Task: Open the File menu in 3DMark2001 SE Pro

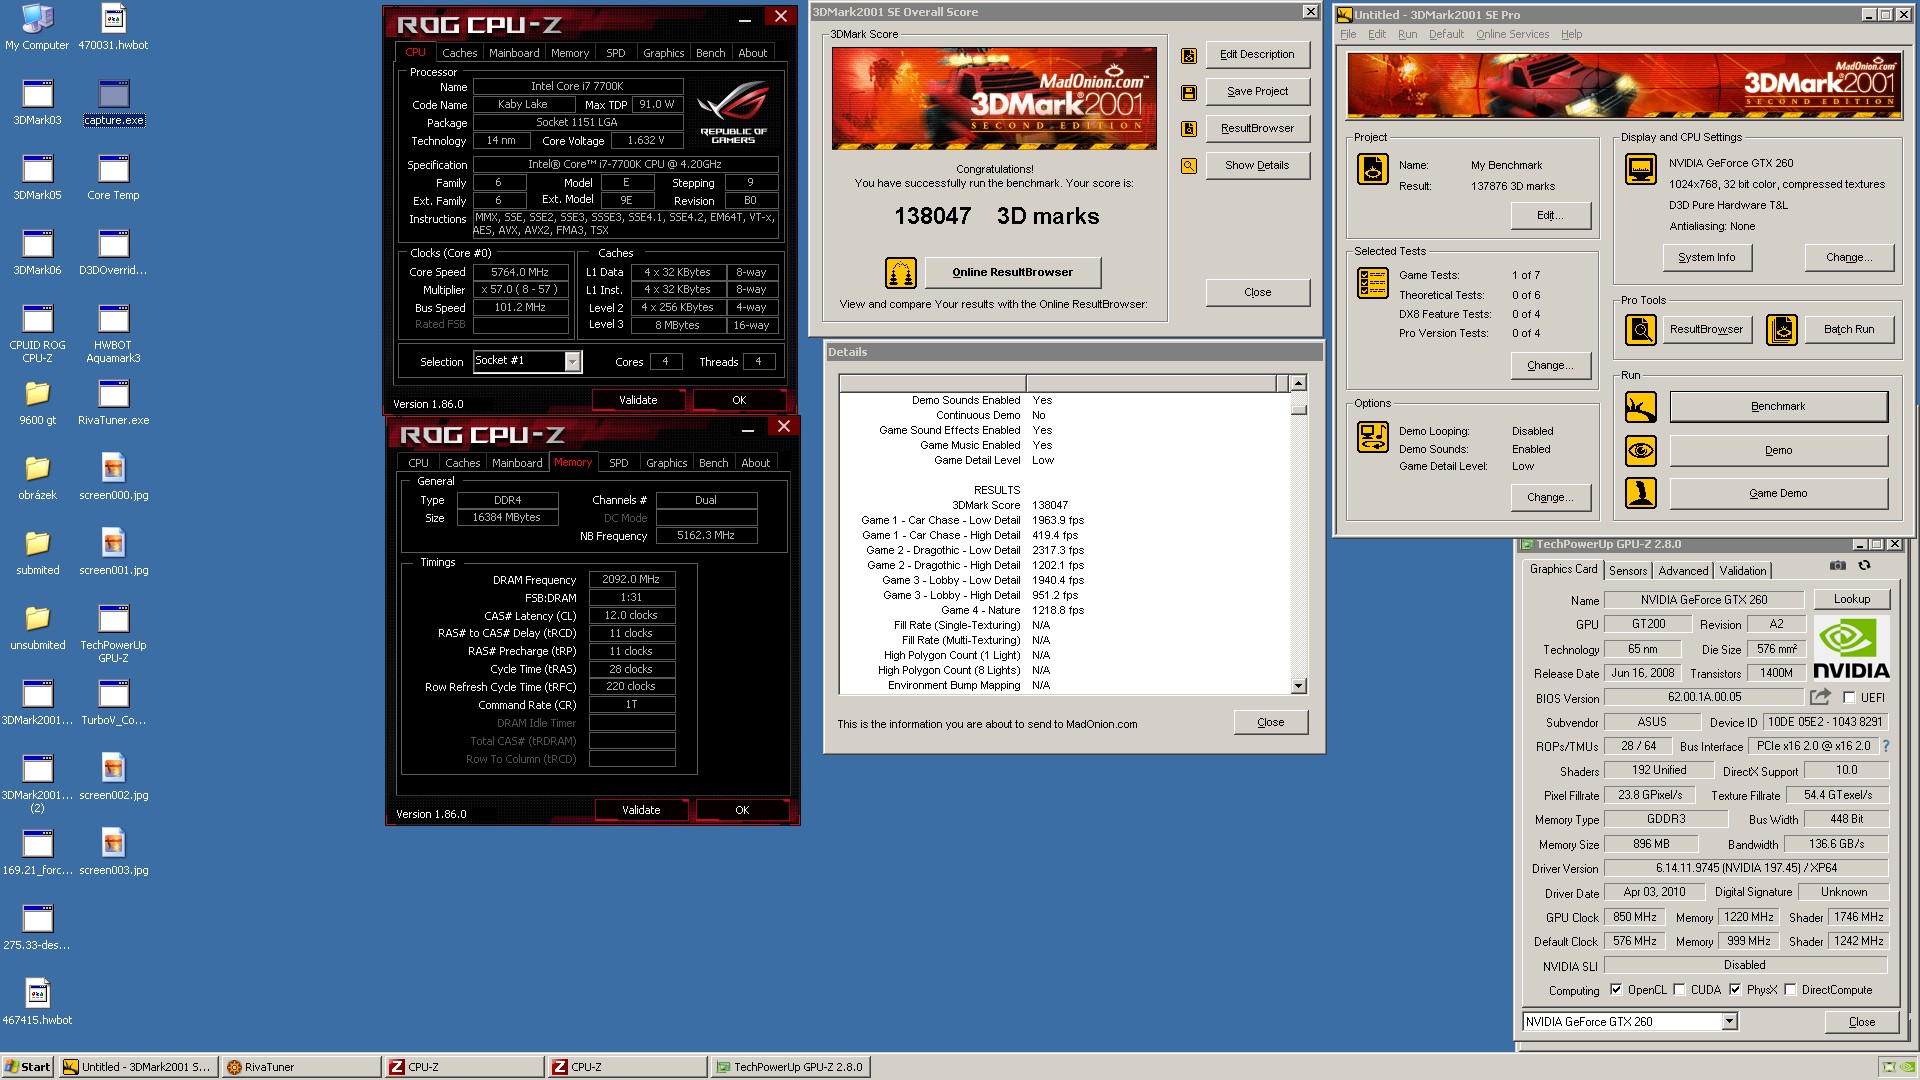Action: point(1348,34)
